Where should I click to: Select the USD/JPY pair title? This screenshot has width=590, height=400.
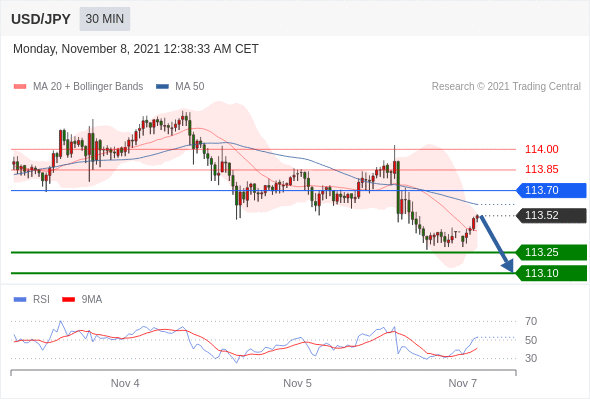point(41,19)
